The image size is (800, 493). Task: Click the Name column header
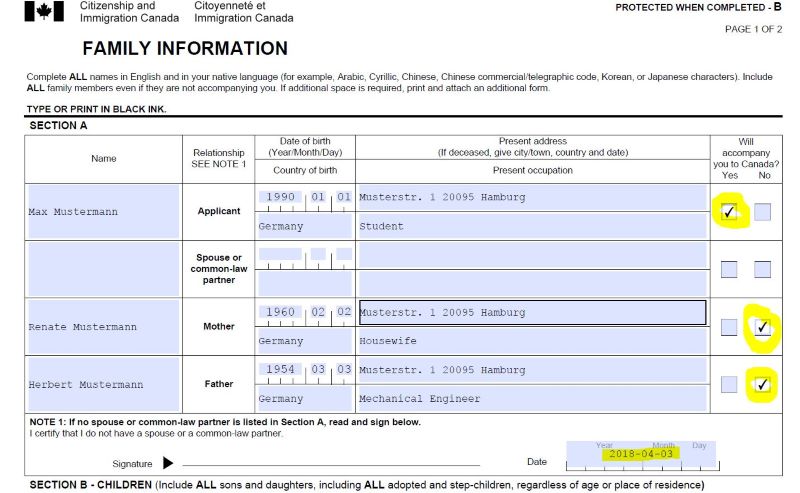click(x=104, y=159)
